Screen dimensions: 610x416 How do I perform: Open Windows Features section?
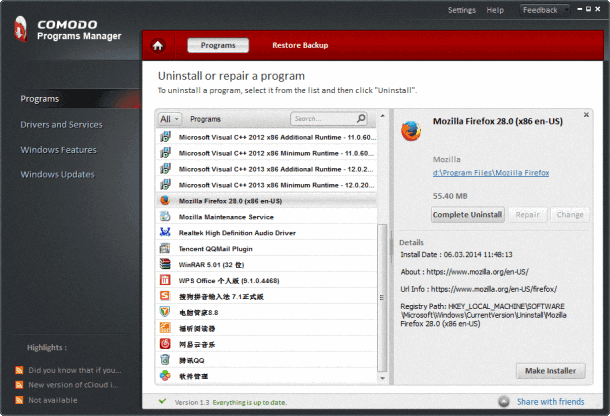click(58, 150)
